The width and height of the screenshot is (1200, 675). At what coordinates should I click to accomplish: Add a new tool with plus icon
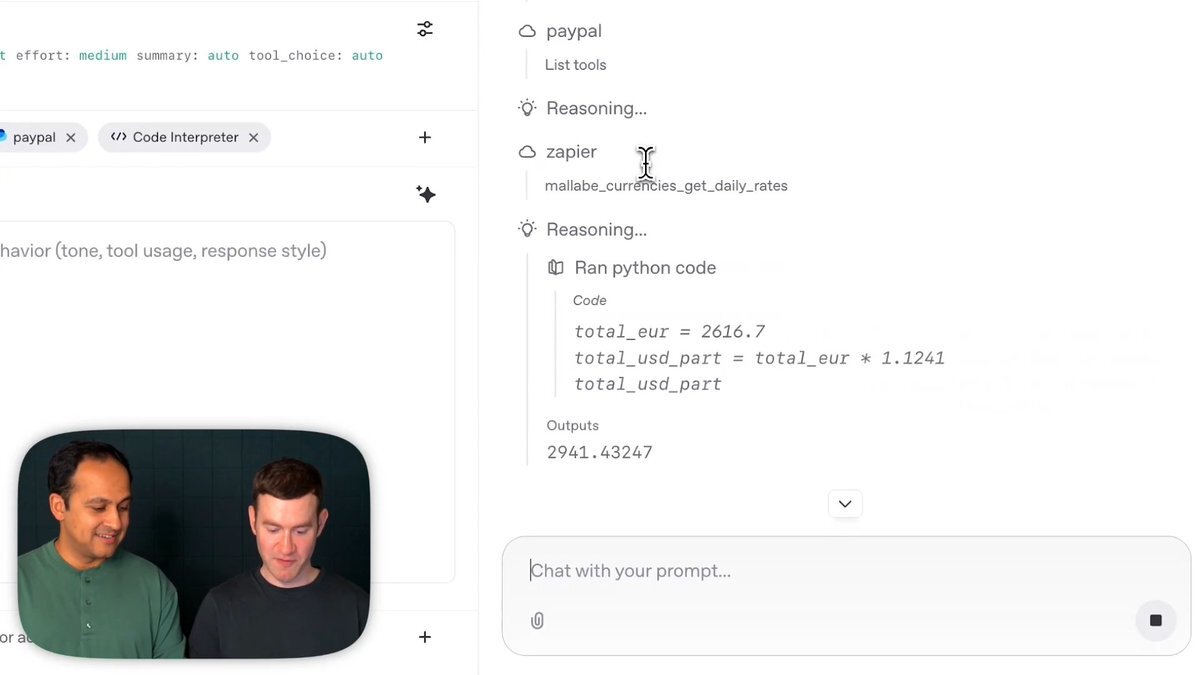pyautogui.click(x=425, y=137)
